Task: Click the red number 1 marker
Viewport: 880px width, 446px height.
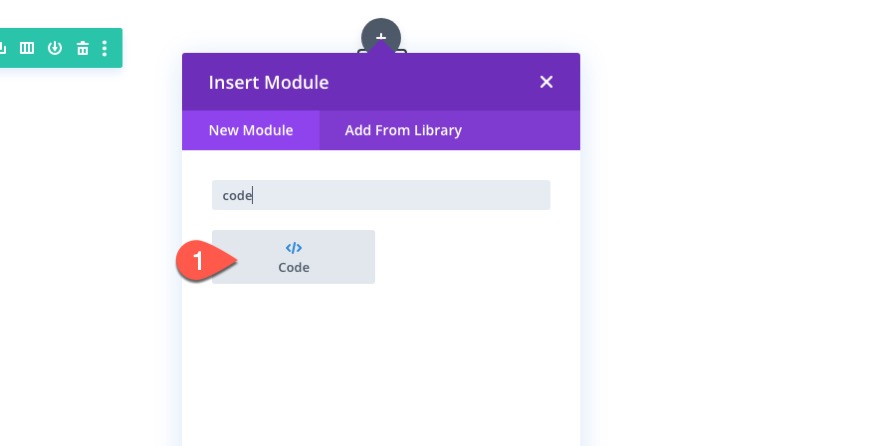Action: [199, 262]
